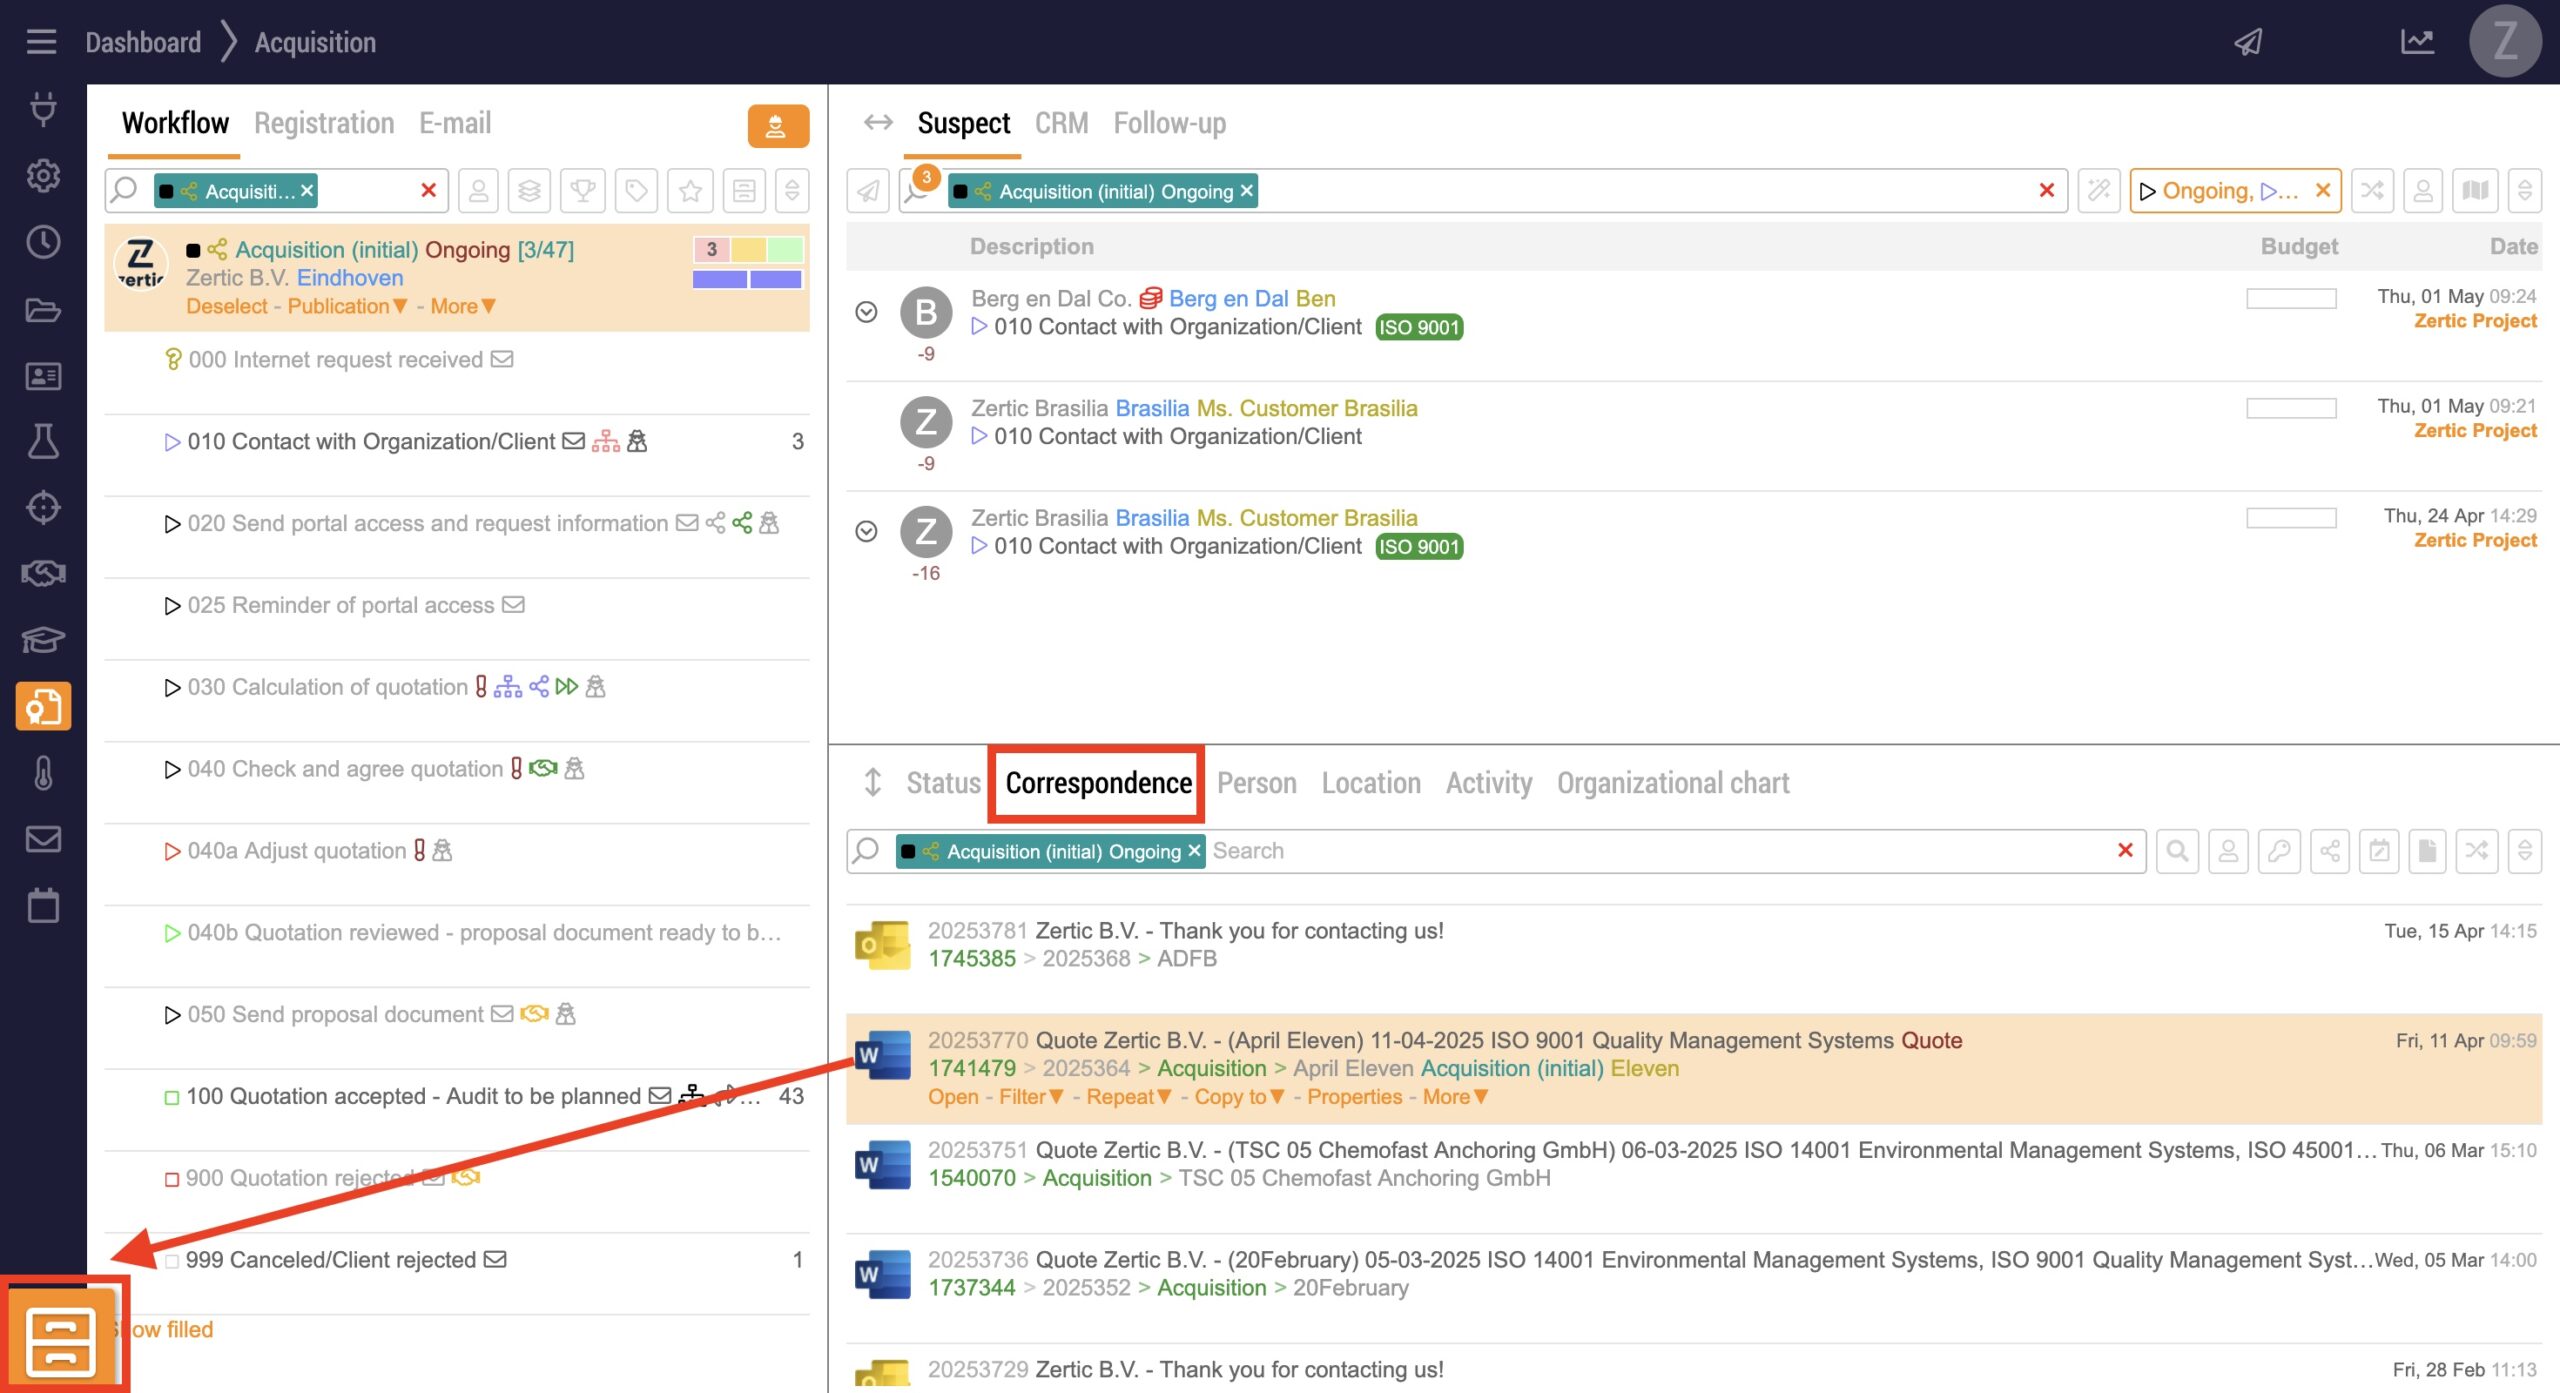Click the tag filter icon in Workflow toolbar
The height and width of the screenshot is (1393, 2560).
[x=636, y=190]
